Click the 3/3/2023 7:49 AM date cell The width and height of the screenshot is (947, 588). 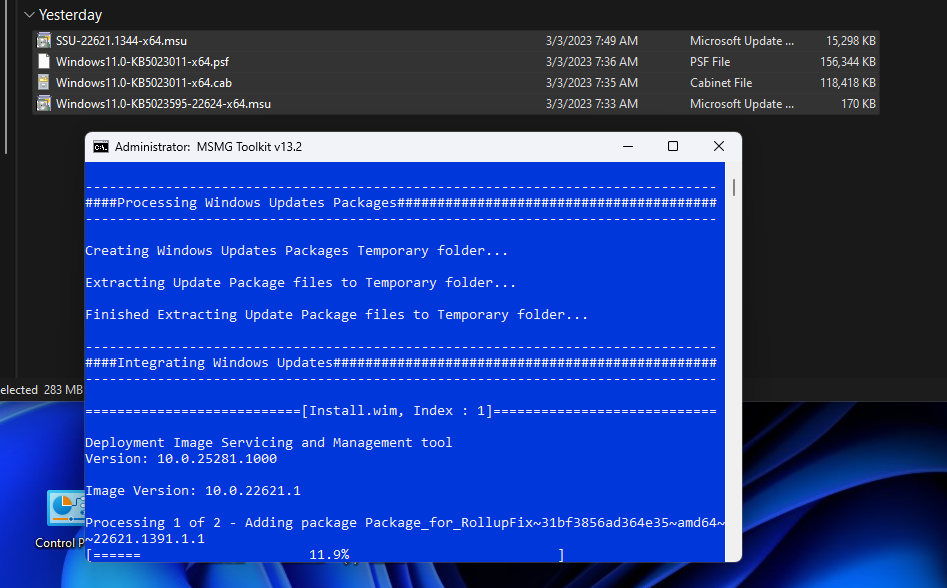pos(592,40)
